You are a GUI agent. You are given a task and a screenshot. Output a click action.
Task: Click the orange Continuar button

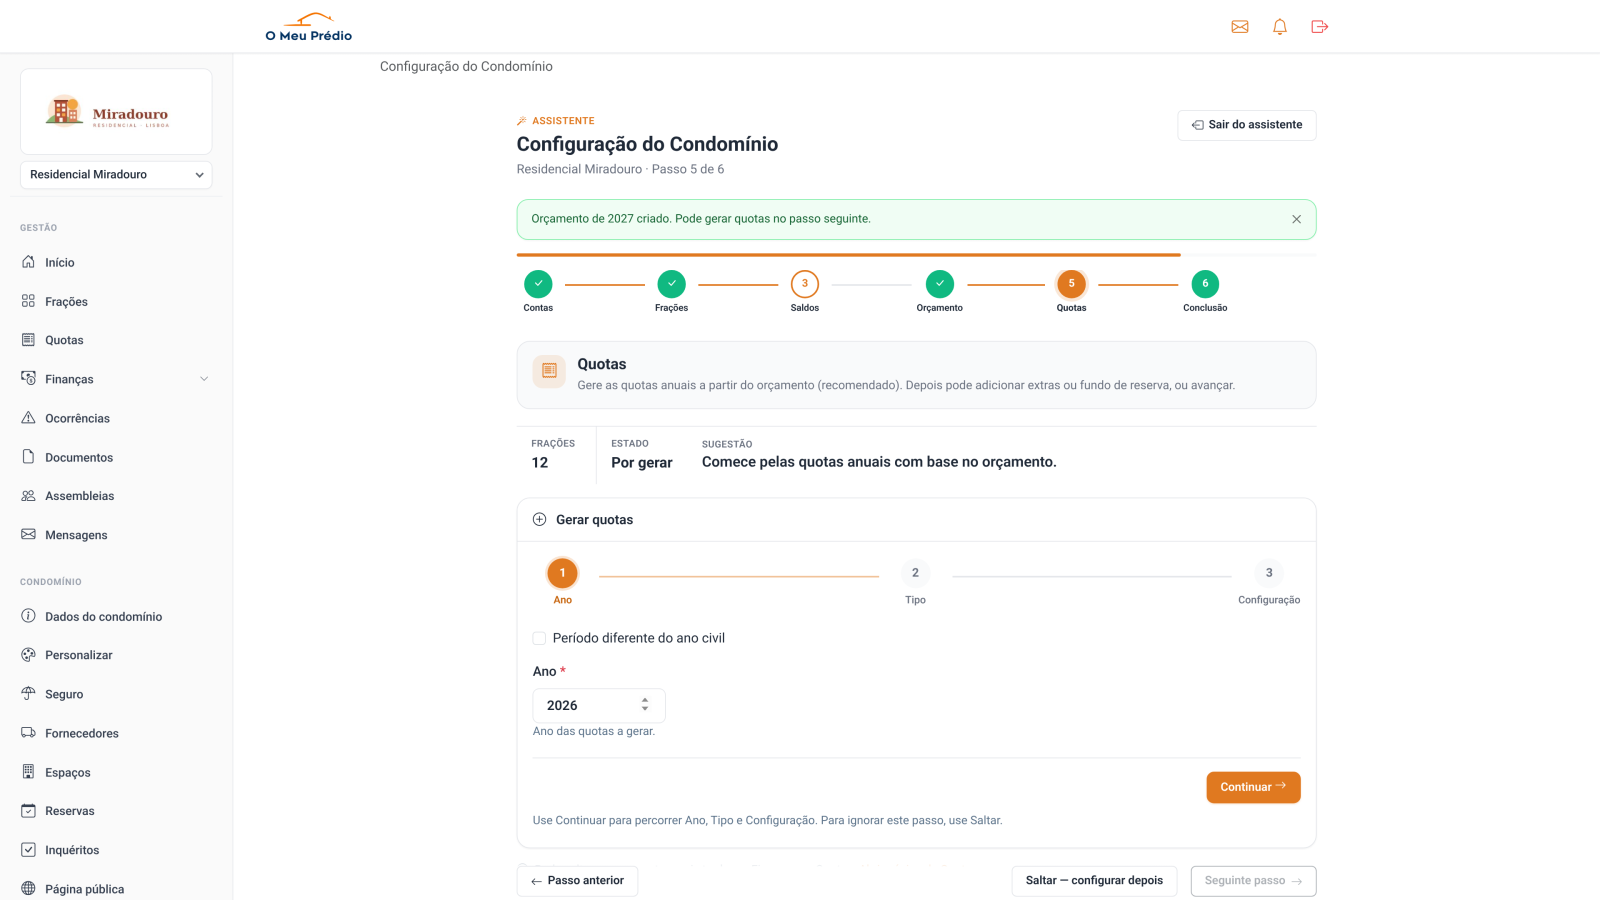coord(1253,787)
